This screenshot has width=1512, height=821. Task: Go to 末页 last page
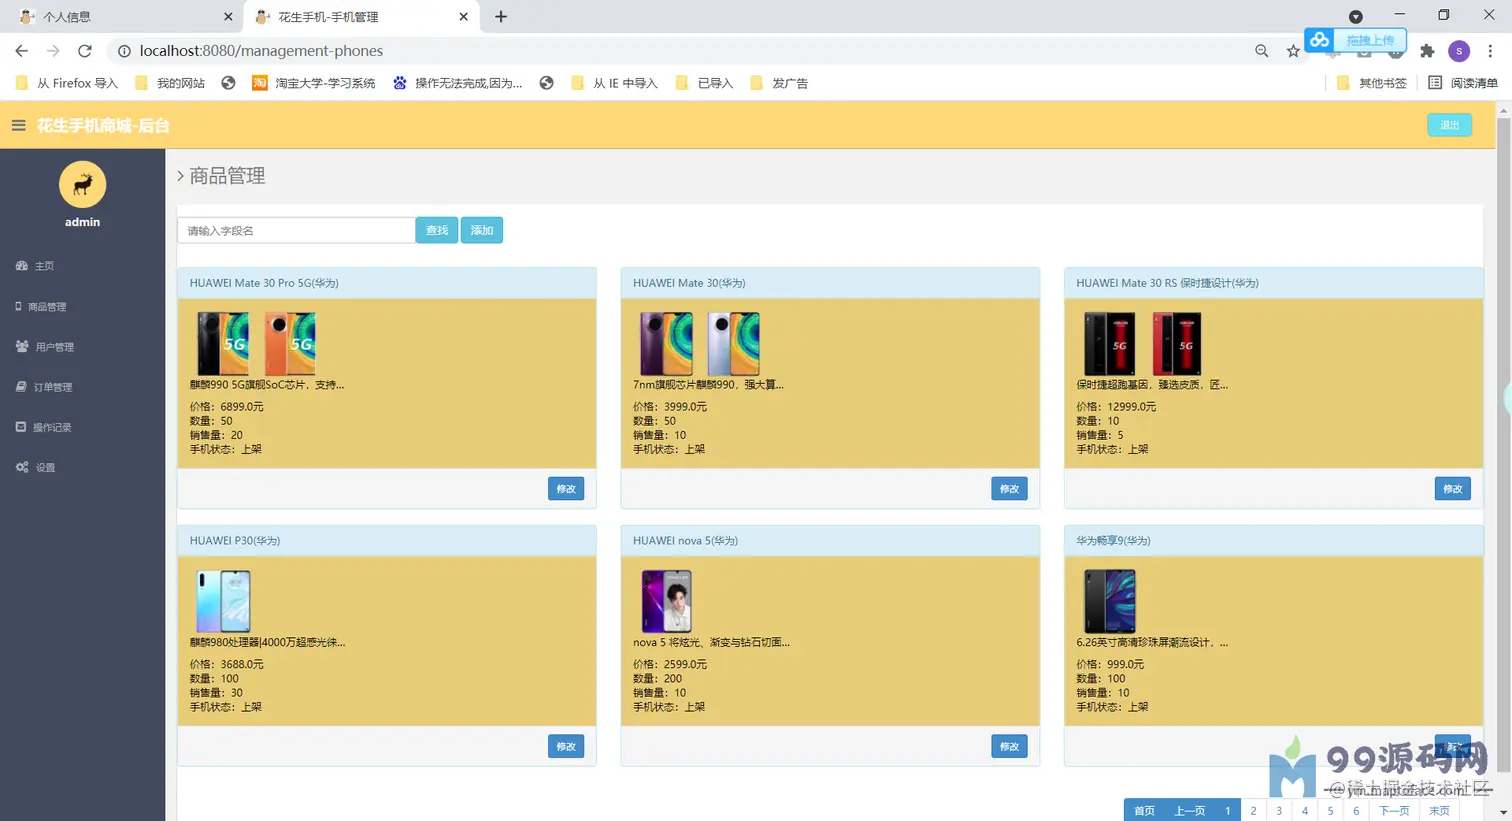point(1439,811)
